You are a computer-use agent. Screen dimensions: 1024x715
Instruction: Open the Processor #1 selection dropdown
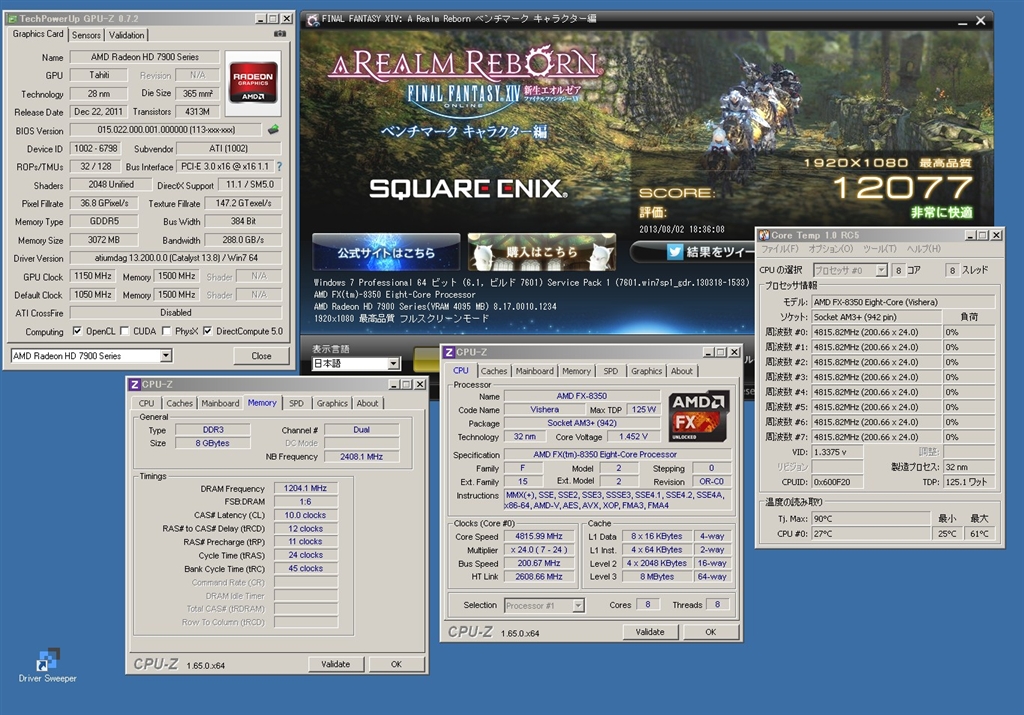578,606
